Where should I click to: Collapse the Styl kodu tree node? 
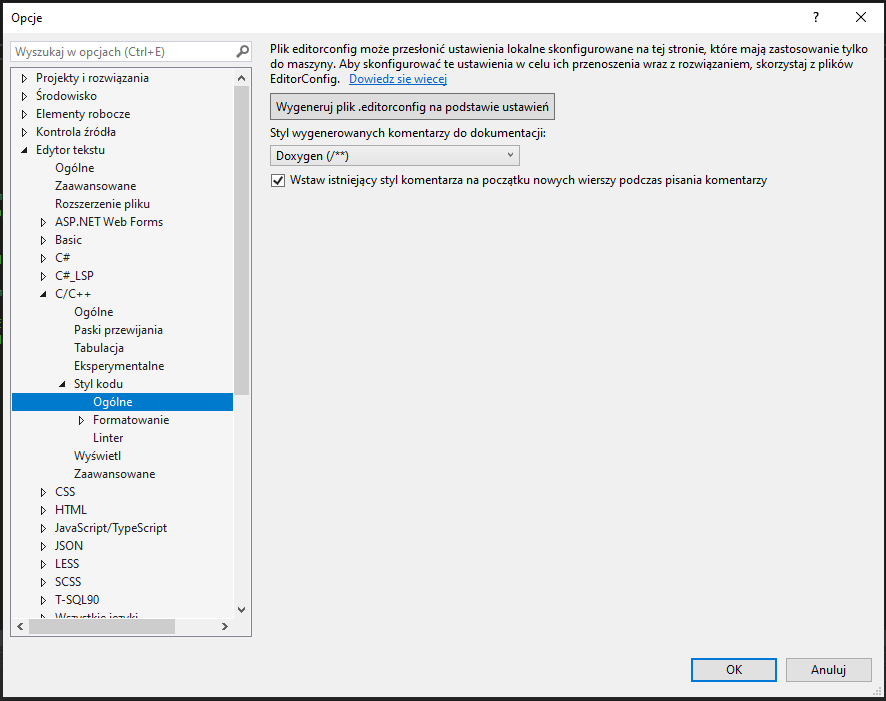(x=63, y=384)
